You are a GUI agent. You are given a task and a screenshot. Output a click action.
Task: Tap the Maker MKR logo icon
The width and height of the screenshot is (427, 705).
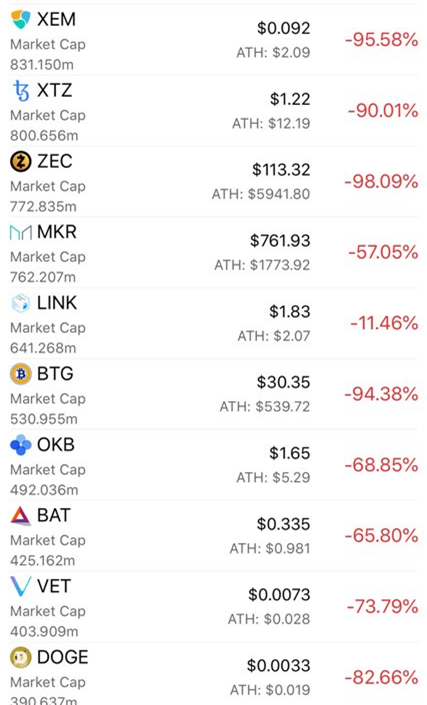point(21,232)
